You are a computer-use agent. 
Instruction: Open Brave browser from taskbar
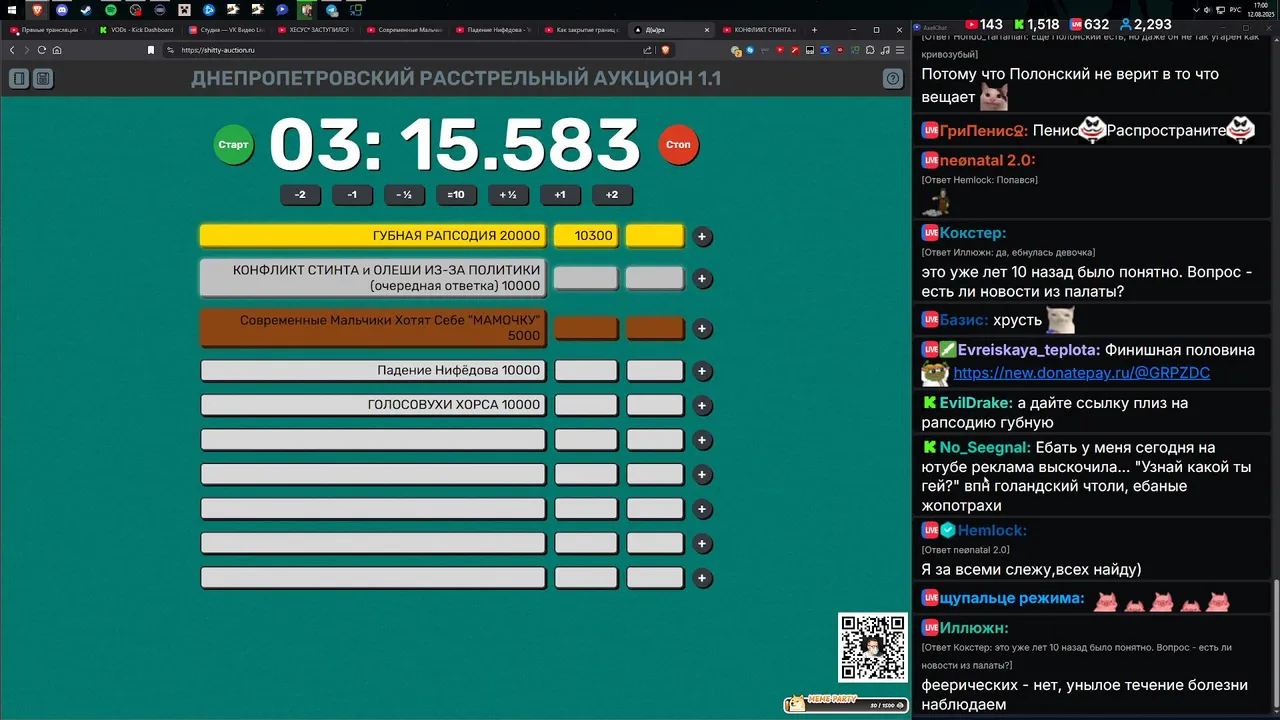38,9
